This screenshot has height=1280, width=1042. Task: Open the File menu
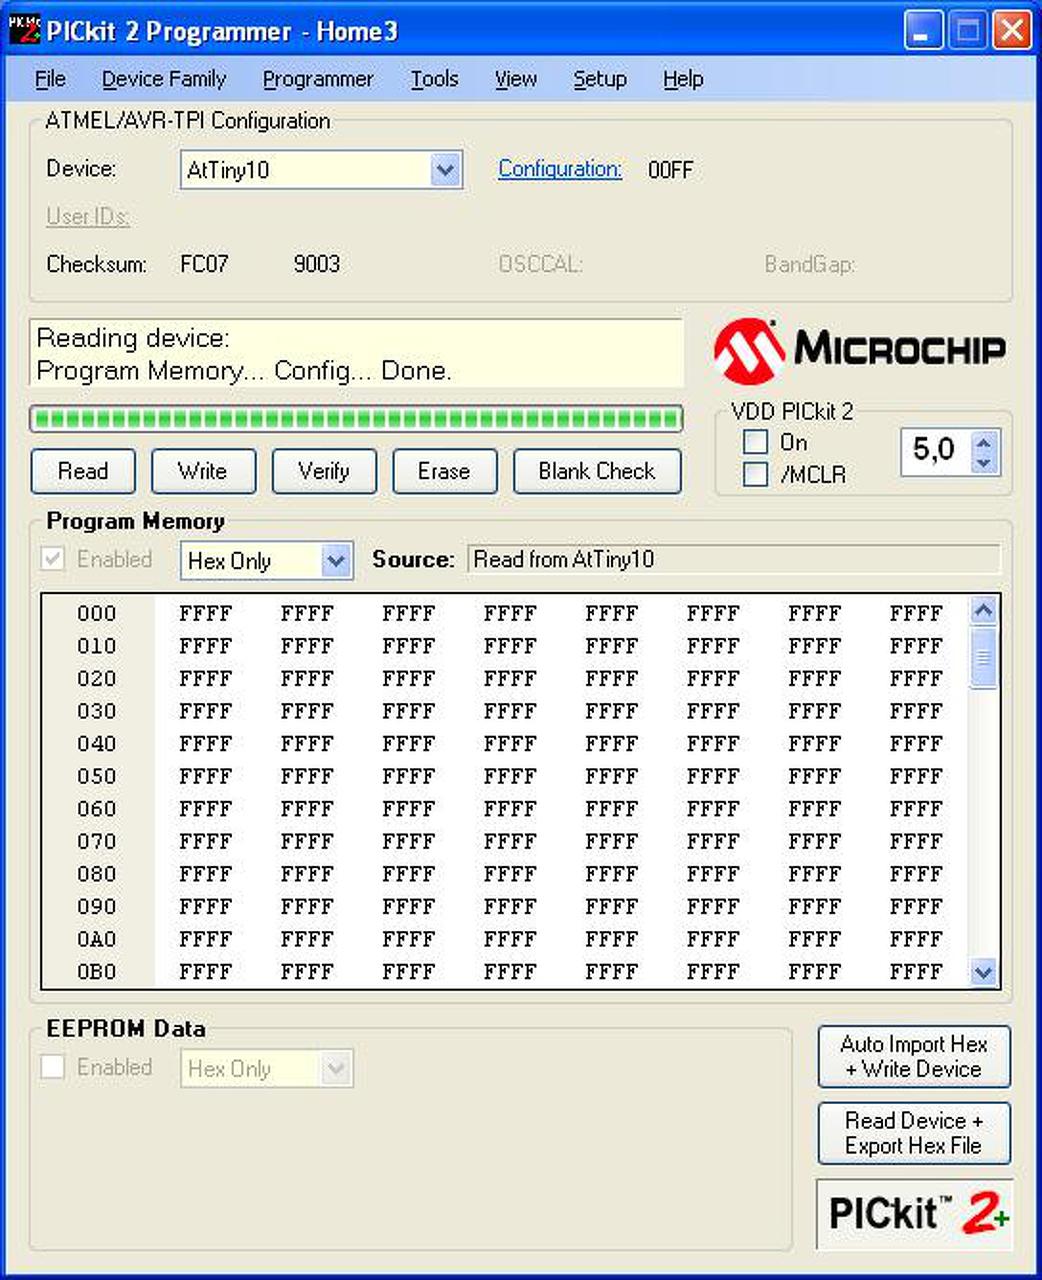coord(50,79)
